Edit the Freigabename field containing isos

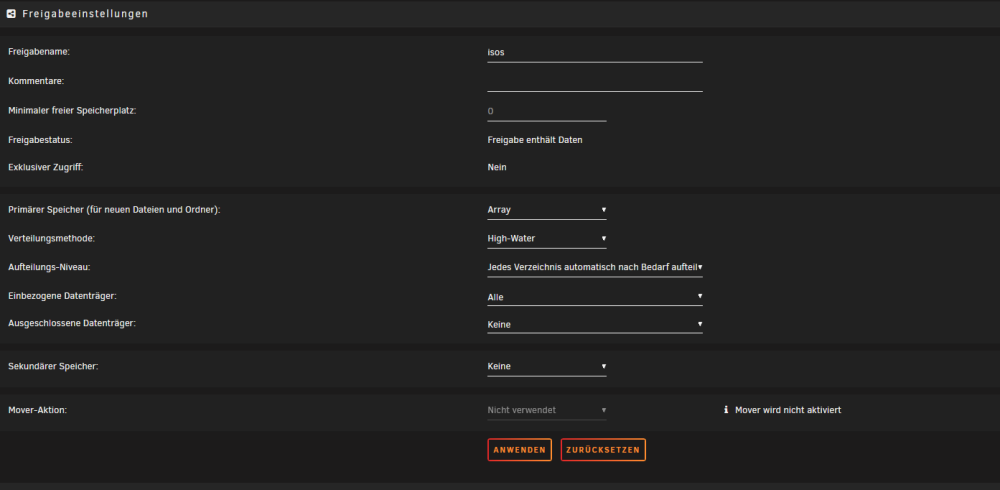(x=594, y=52)
